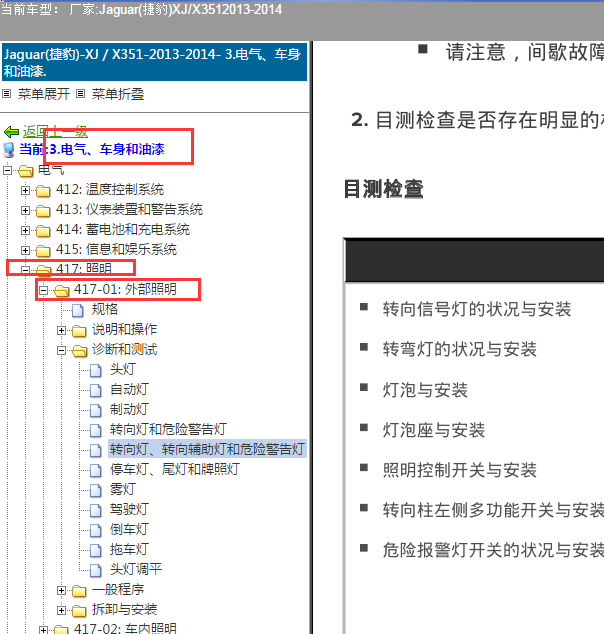
Task: Click the computer icon beside 当前:3.电气
Action: (8, 150)
